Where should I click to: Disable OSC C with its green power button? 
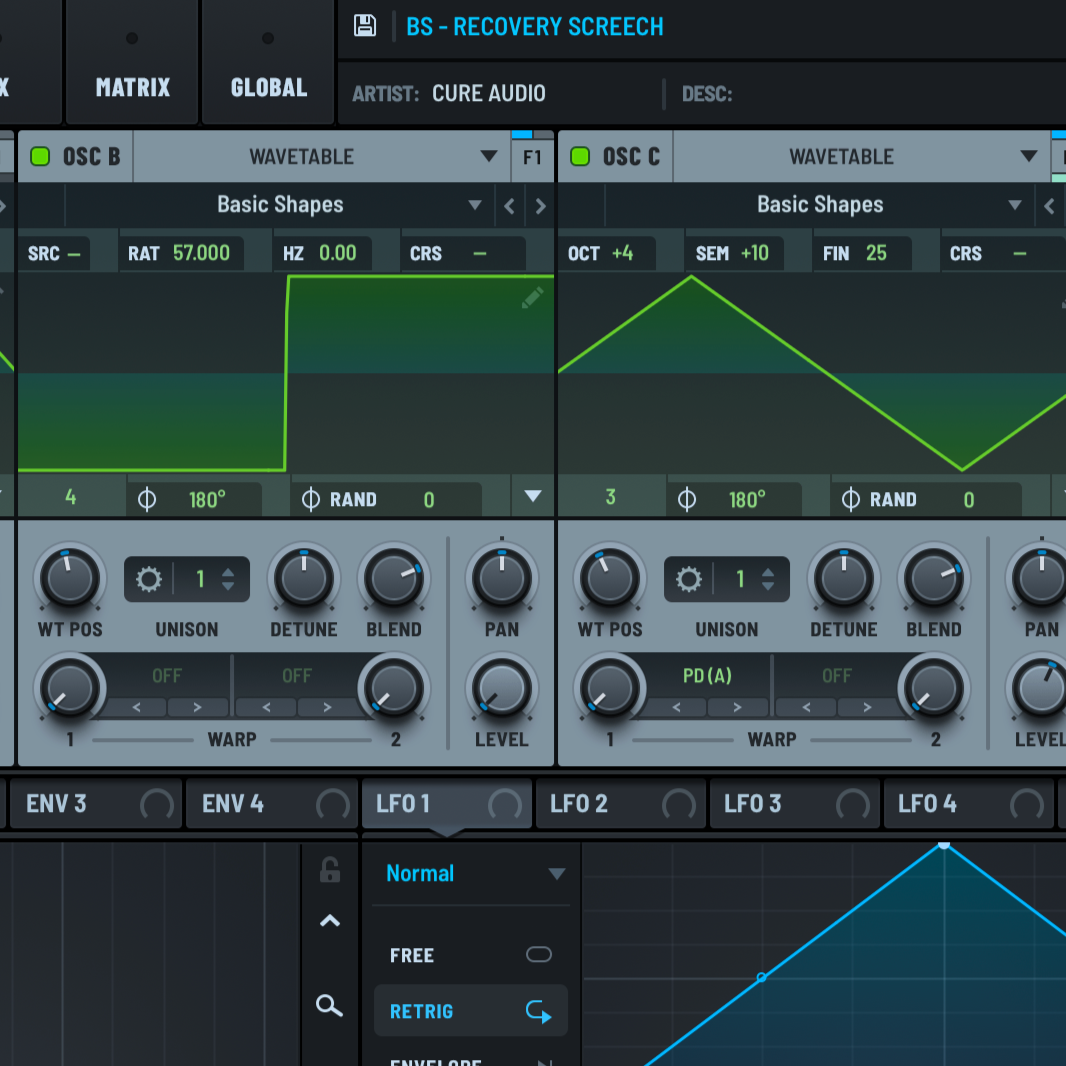(x=580, y=156)
